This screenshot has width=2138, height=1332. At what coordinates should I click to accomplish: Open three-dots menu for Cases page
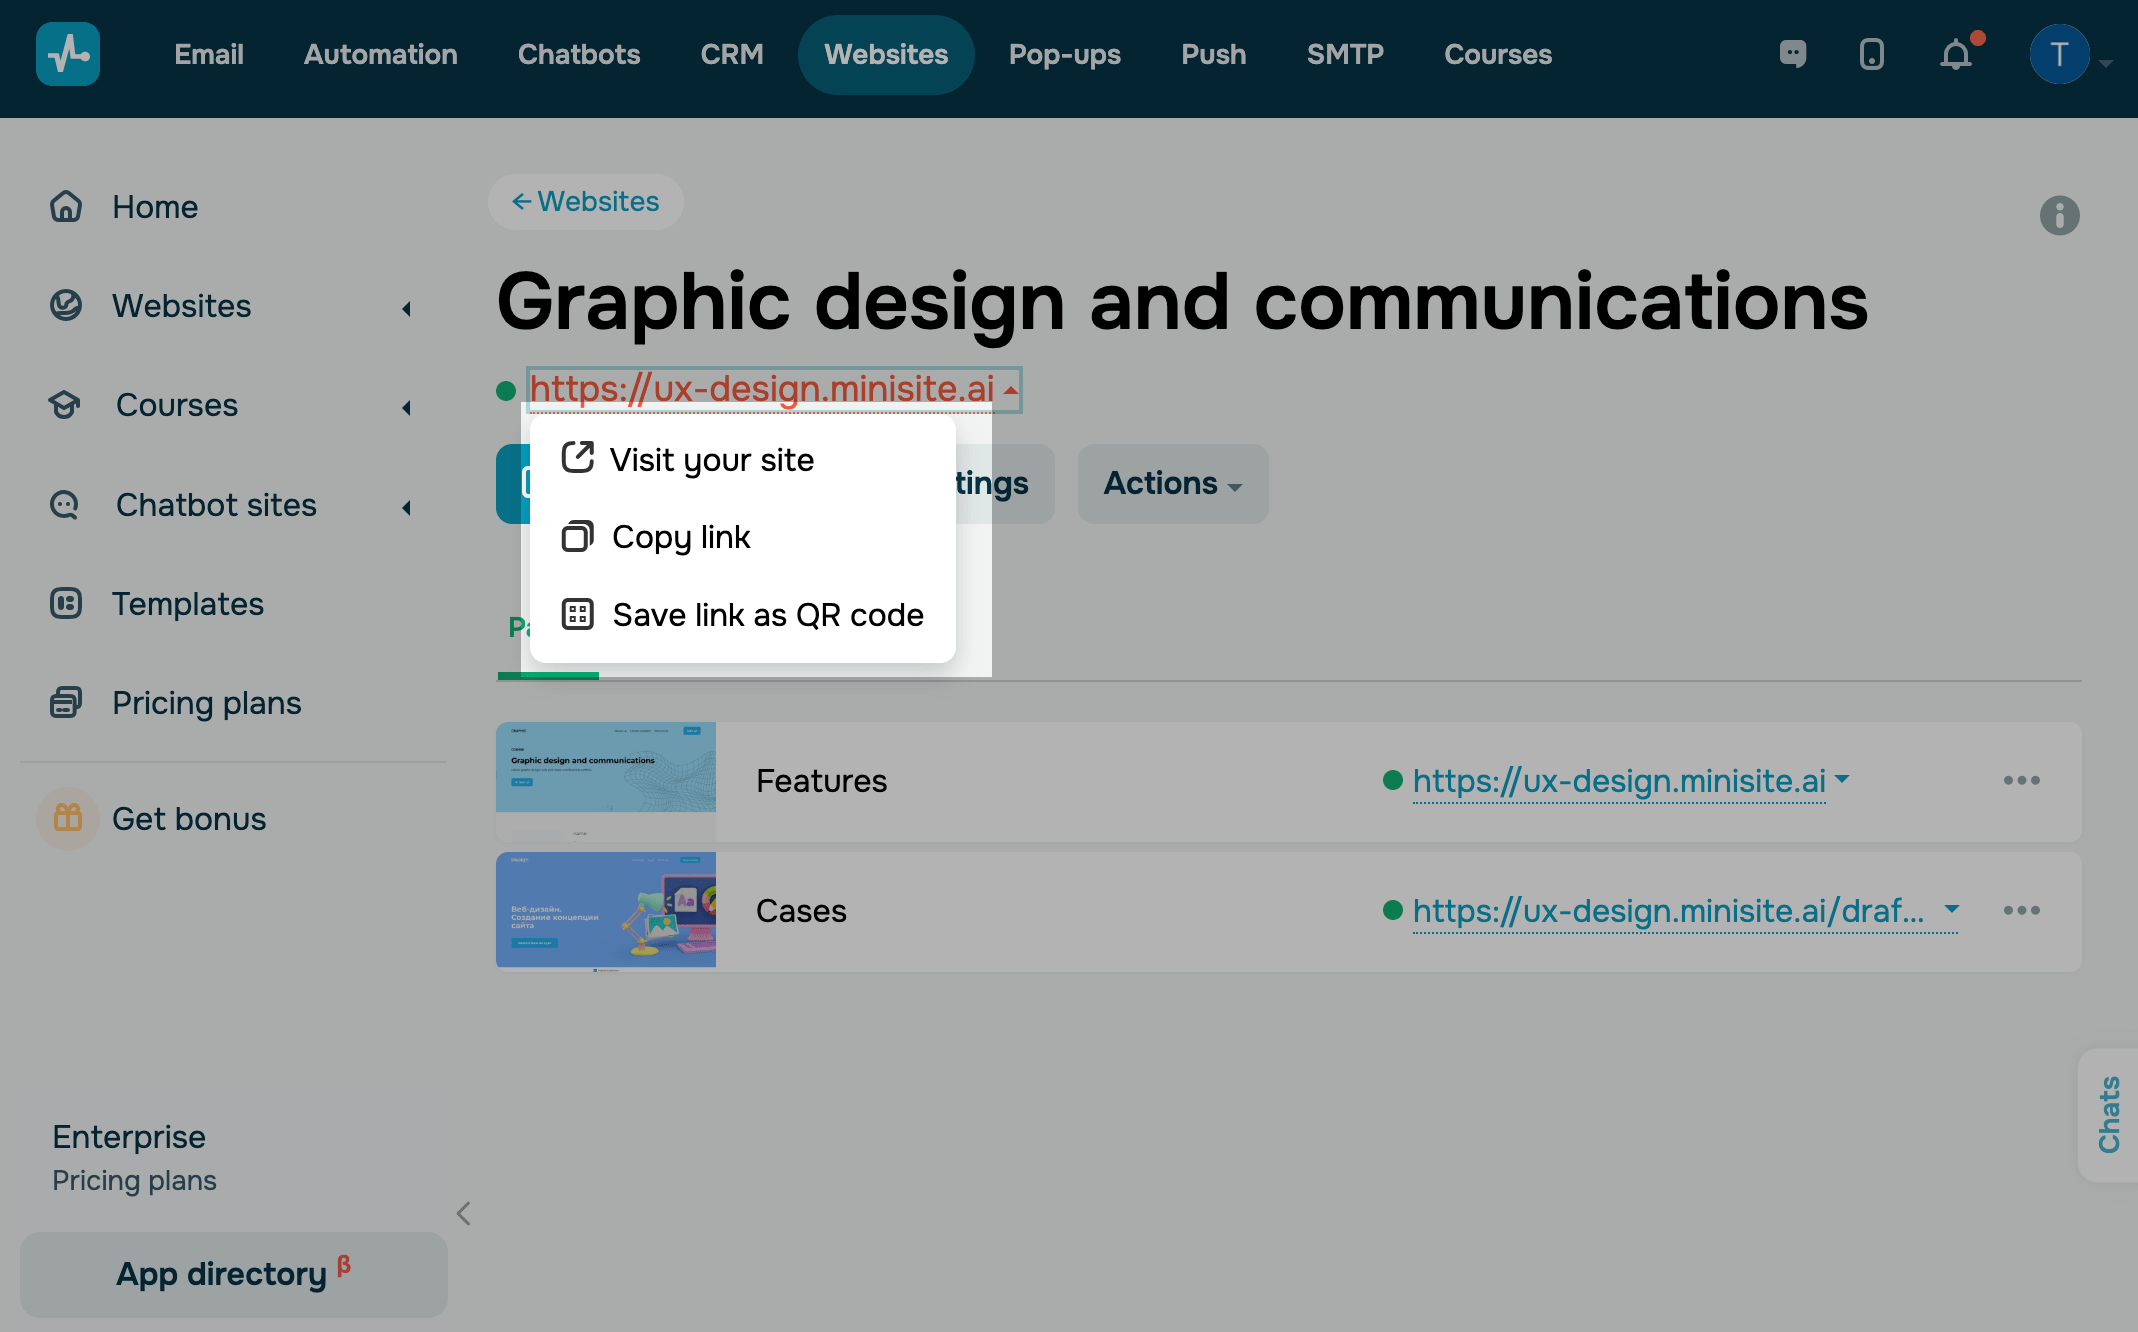click(2021, 911)
